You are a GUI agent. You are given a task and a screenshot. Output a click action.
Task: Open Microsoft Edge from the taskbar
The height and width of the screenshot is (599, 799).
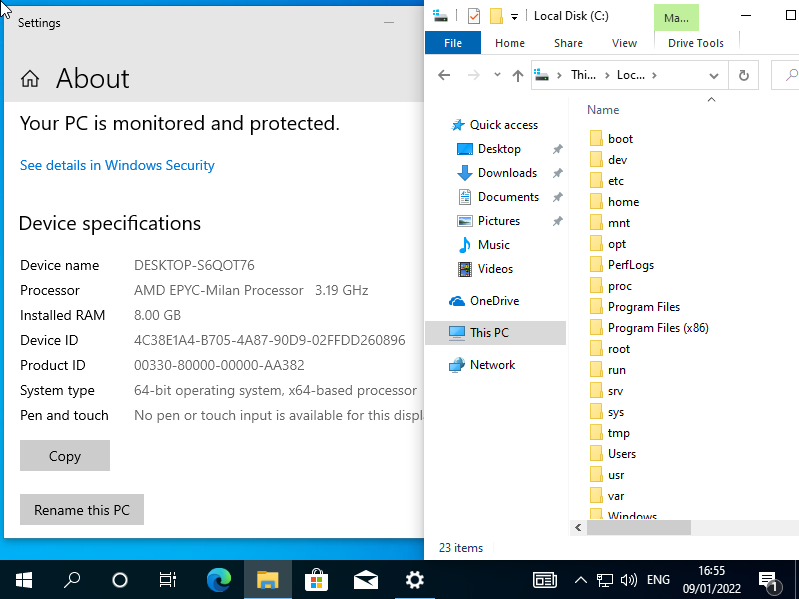(x=218, y=579)
